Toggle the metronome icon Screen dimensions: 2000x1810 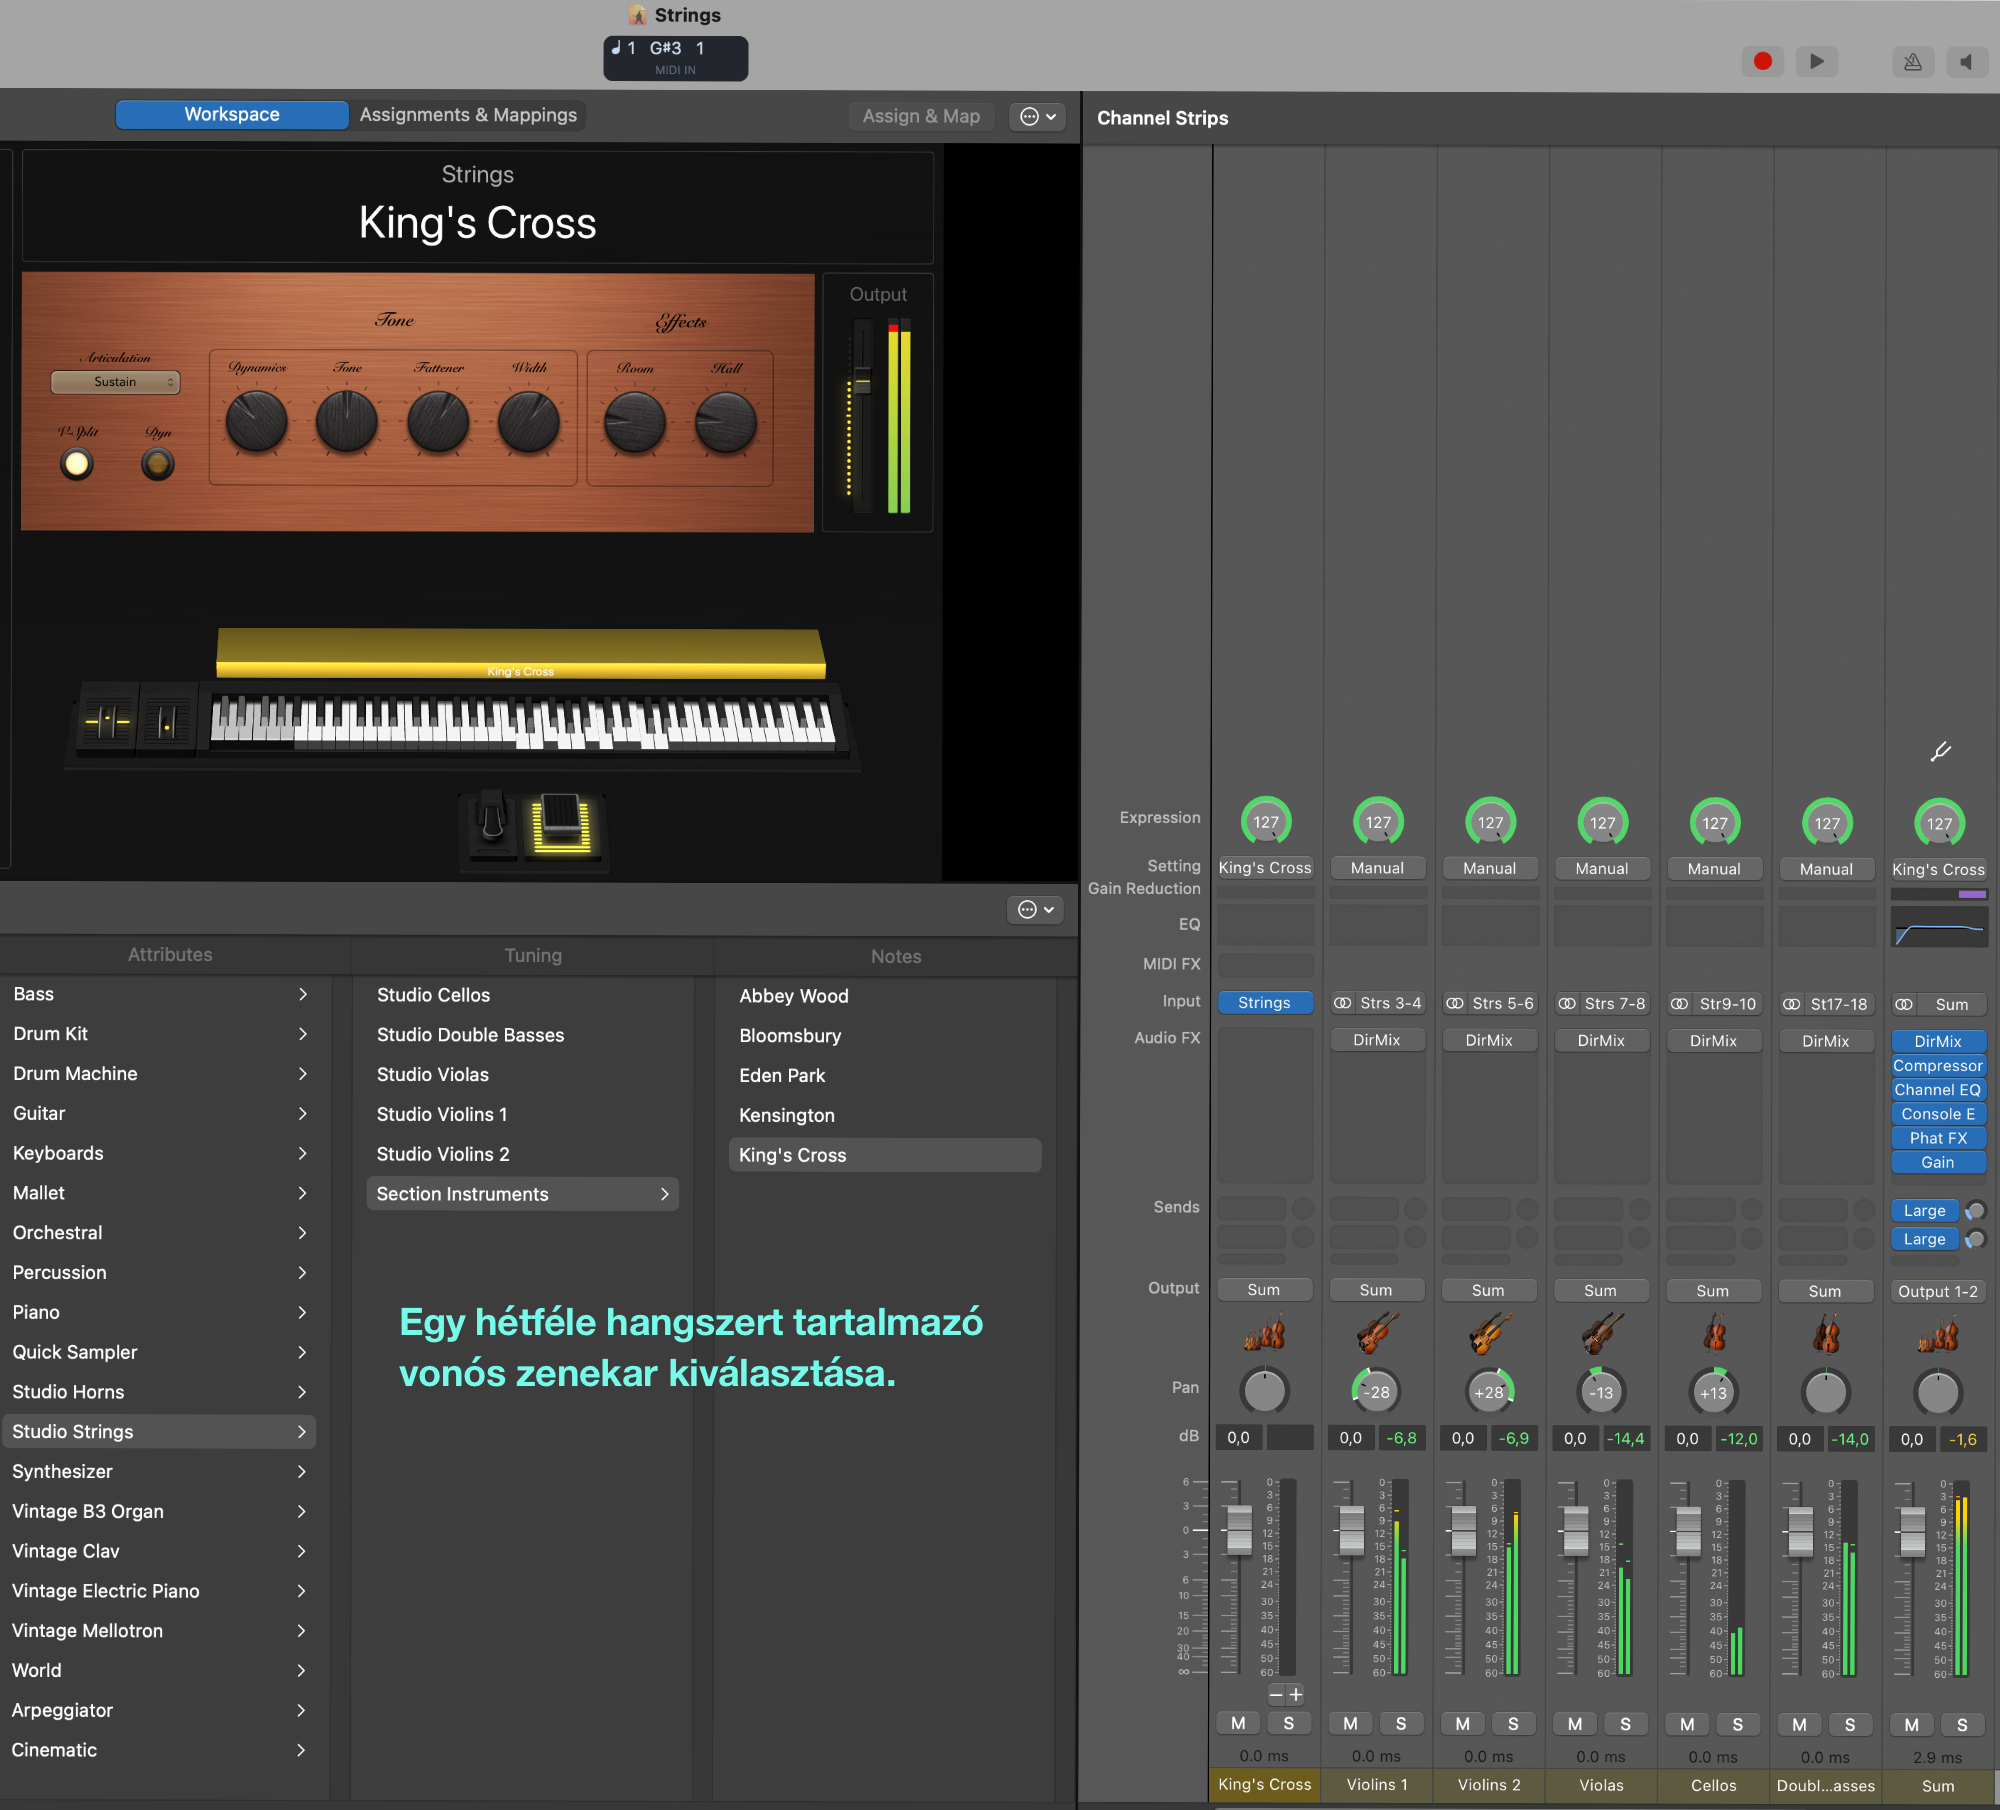point(1913,62)
